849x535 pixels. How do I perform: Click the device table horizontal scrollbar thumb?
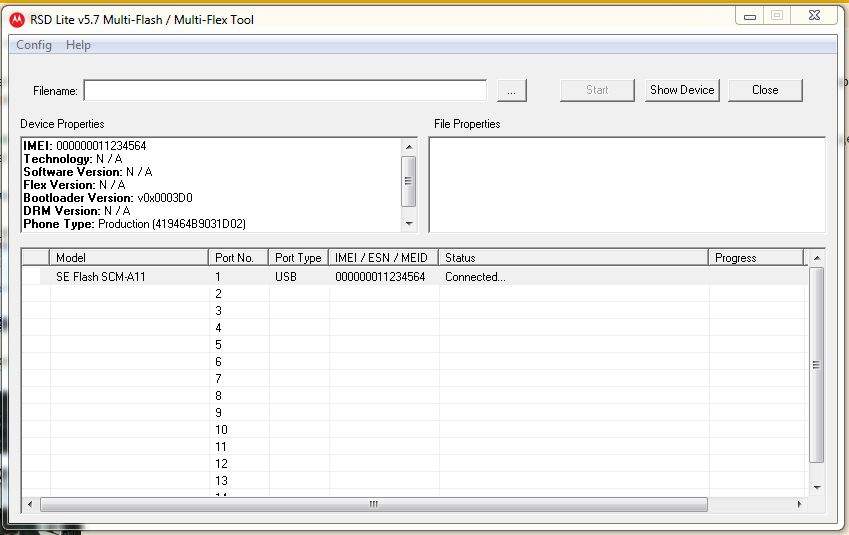pos(374,504)
